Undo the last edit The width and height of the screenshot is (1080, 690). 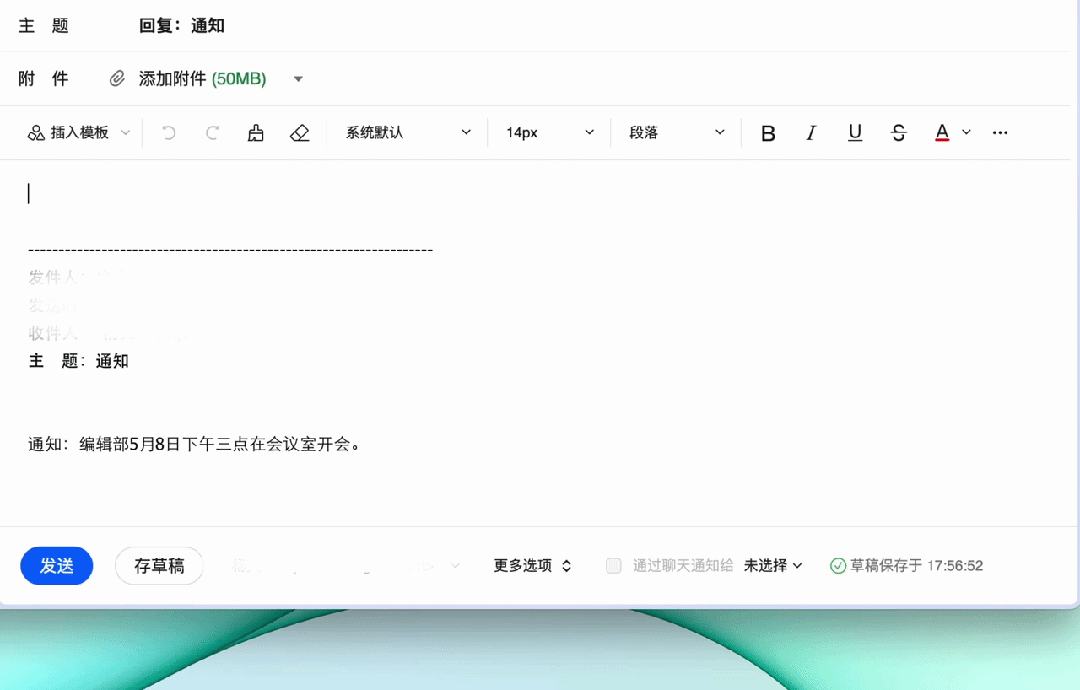point(169,132)
